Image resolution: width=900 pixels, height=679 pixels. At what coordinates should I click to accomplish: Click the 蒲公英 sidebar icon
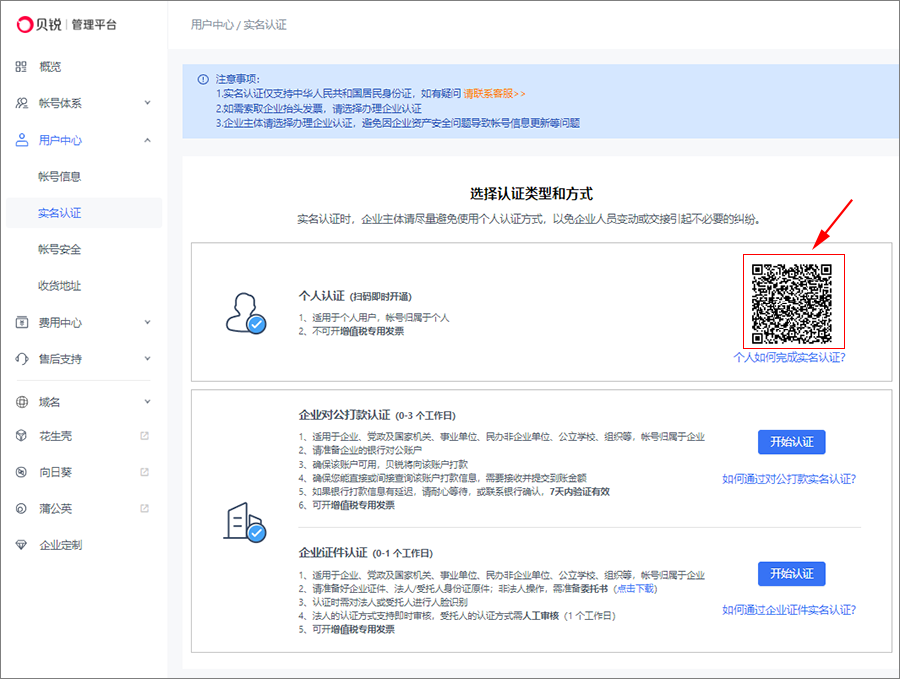[21, 509]
